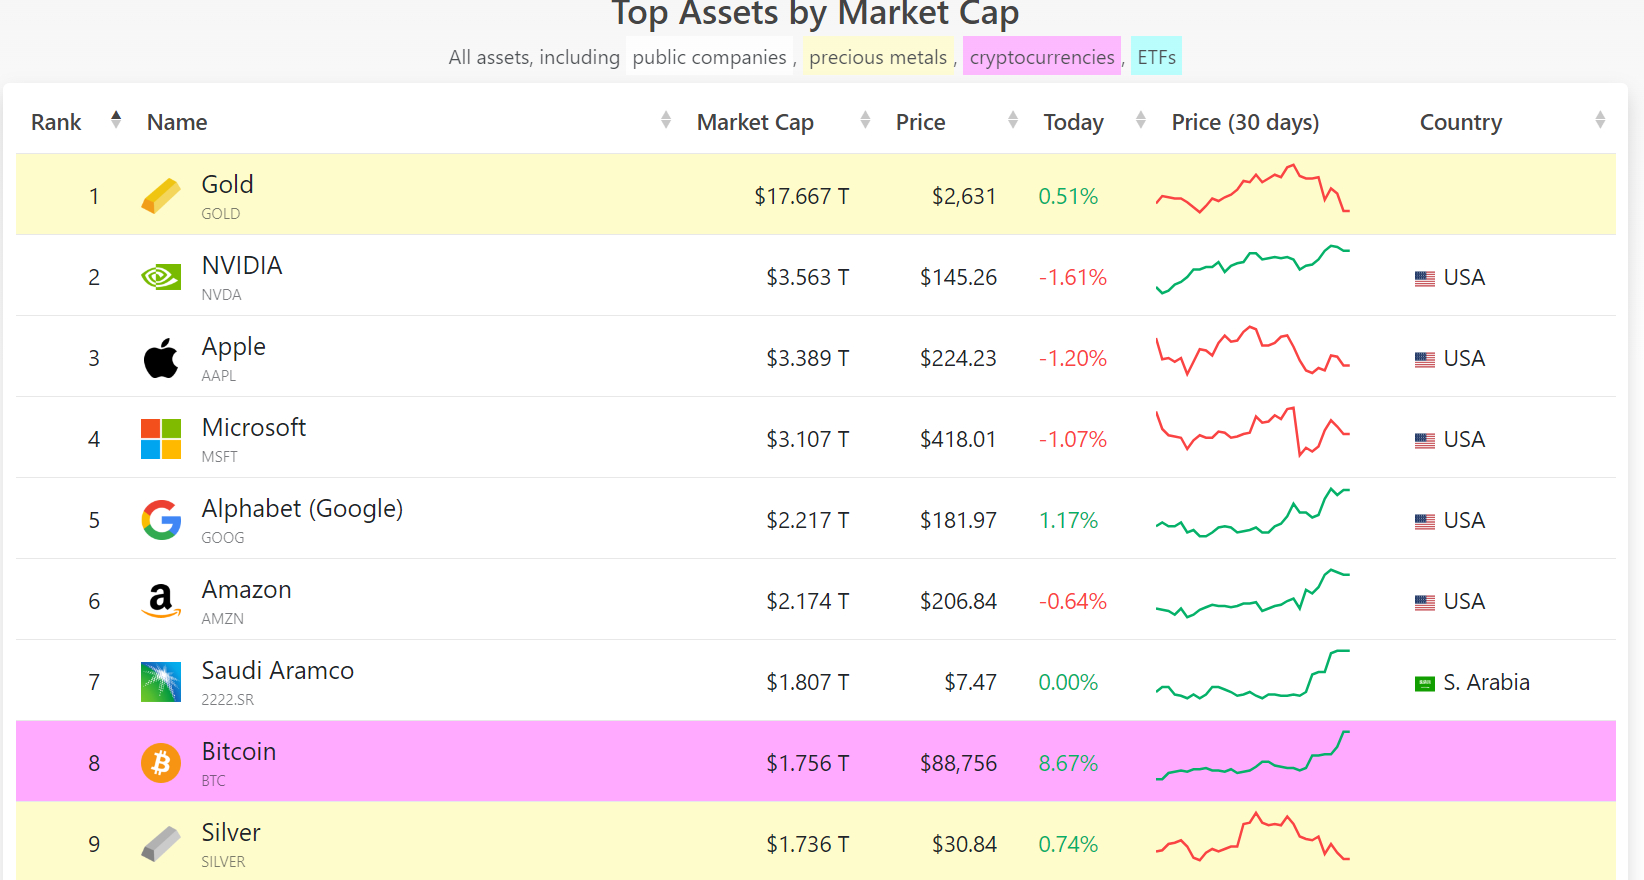Click the 2222.SR ticker symbol
Screen dimensions: 1644x880
tap(228, 700)
